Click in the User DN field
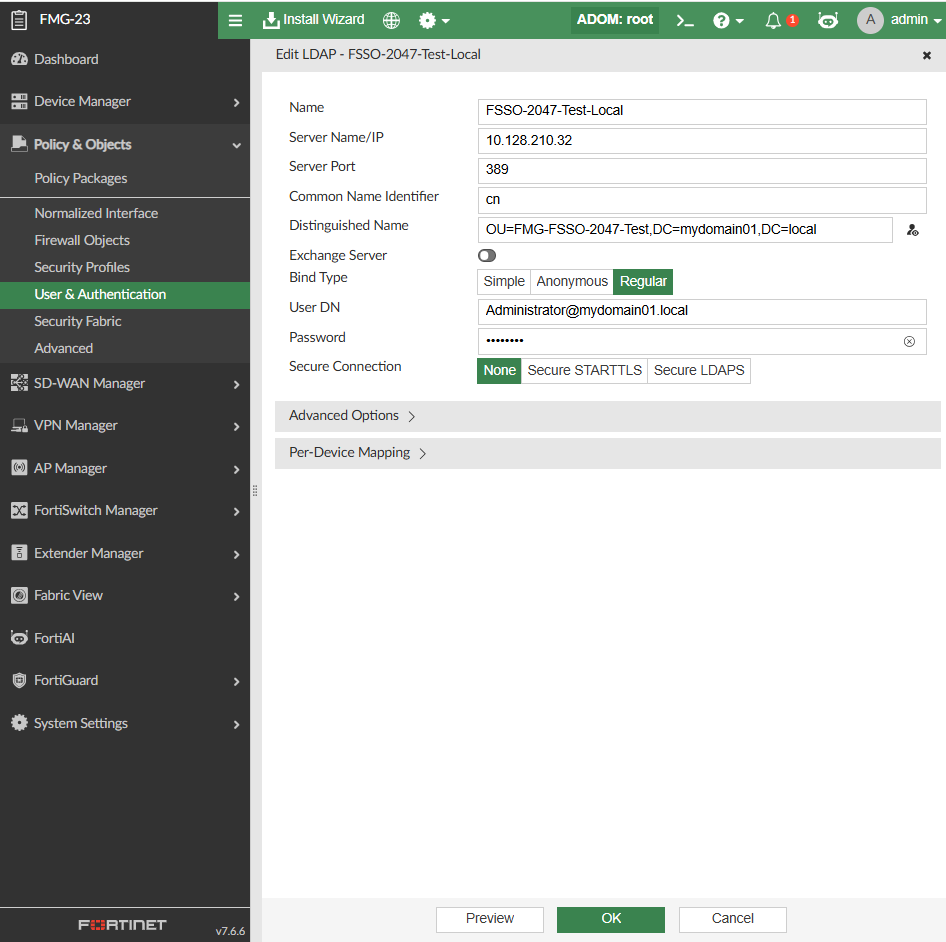Viewport: 946px width, 942px height. click(702, 311)
